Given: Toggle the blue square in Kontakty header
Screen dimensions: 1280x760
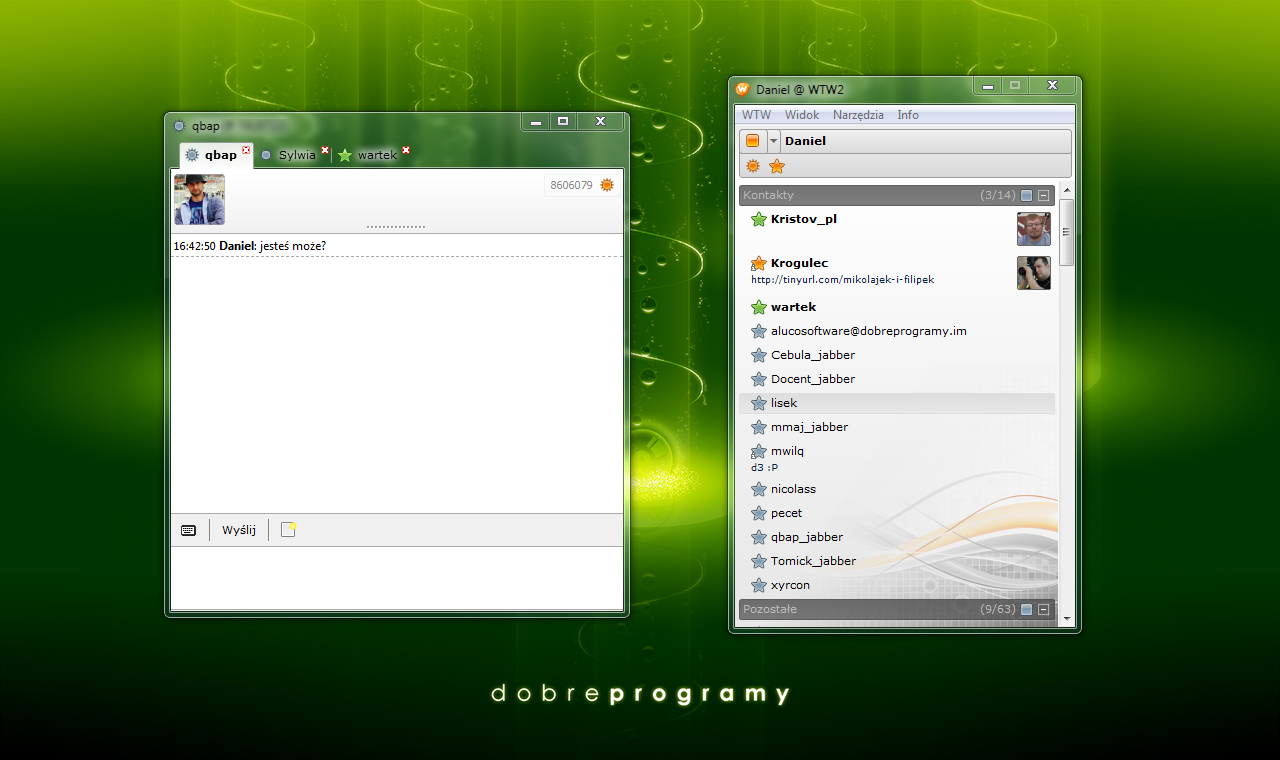Looking at the screenshot, I should point(1027,195).
